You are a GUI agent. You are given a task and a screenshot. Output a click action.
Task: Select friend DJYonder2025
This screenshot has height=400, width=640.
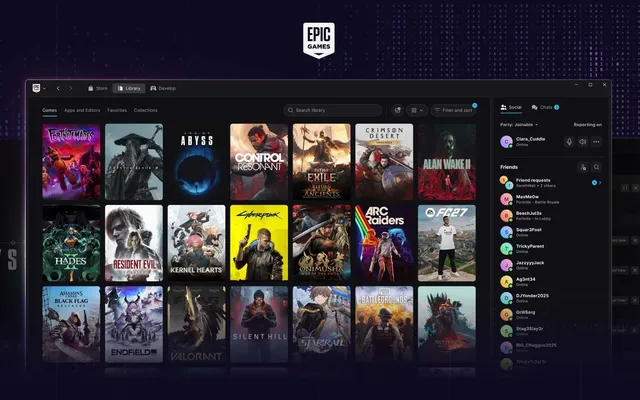[x=551, y=298]
